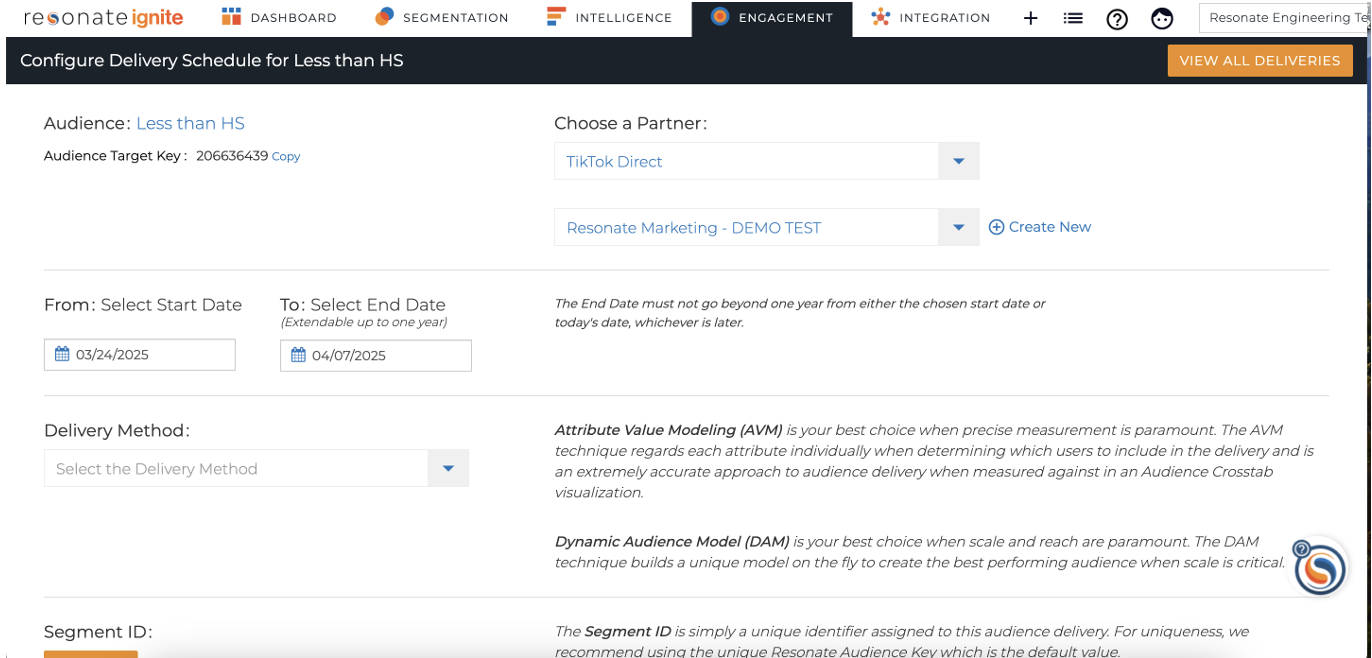Open the Less than HS audience link
This screenshot has width=1372, height=658.
tap(190, 123)
